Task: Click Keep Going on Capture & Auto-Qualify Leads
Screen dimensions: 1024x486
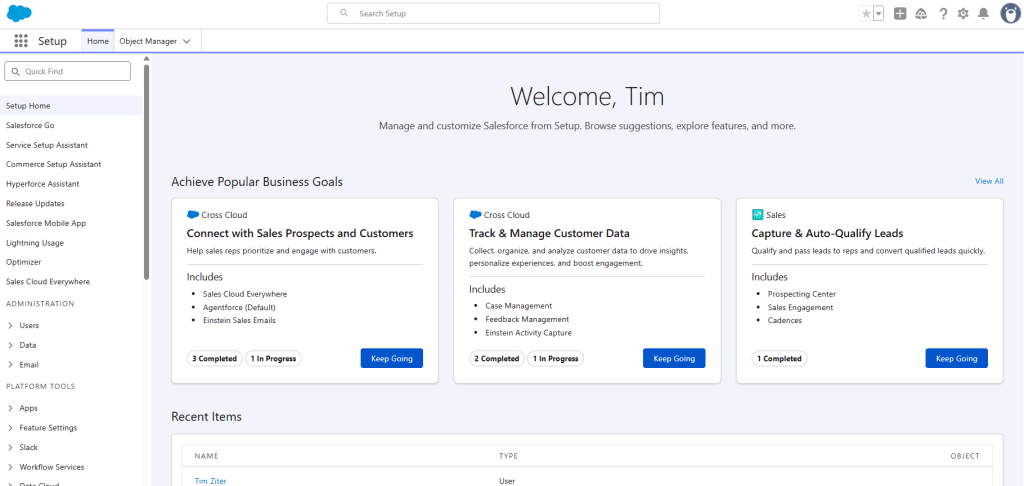Action: click(956, 358)
